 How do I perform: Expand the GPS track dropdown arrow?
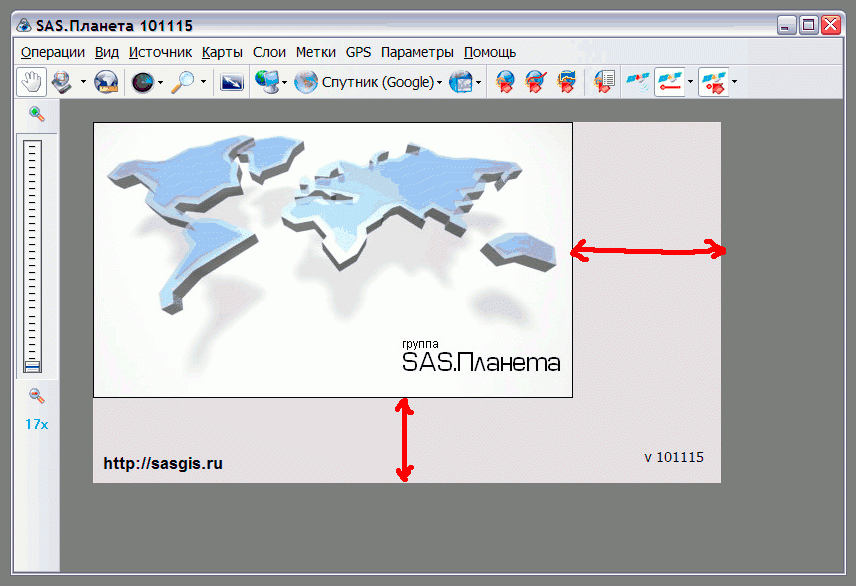[690, 82]
